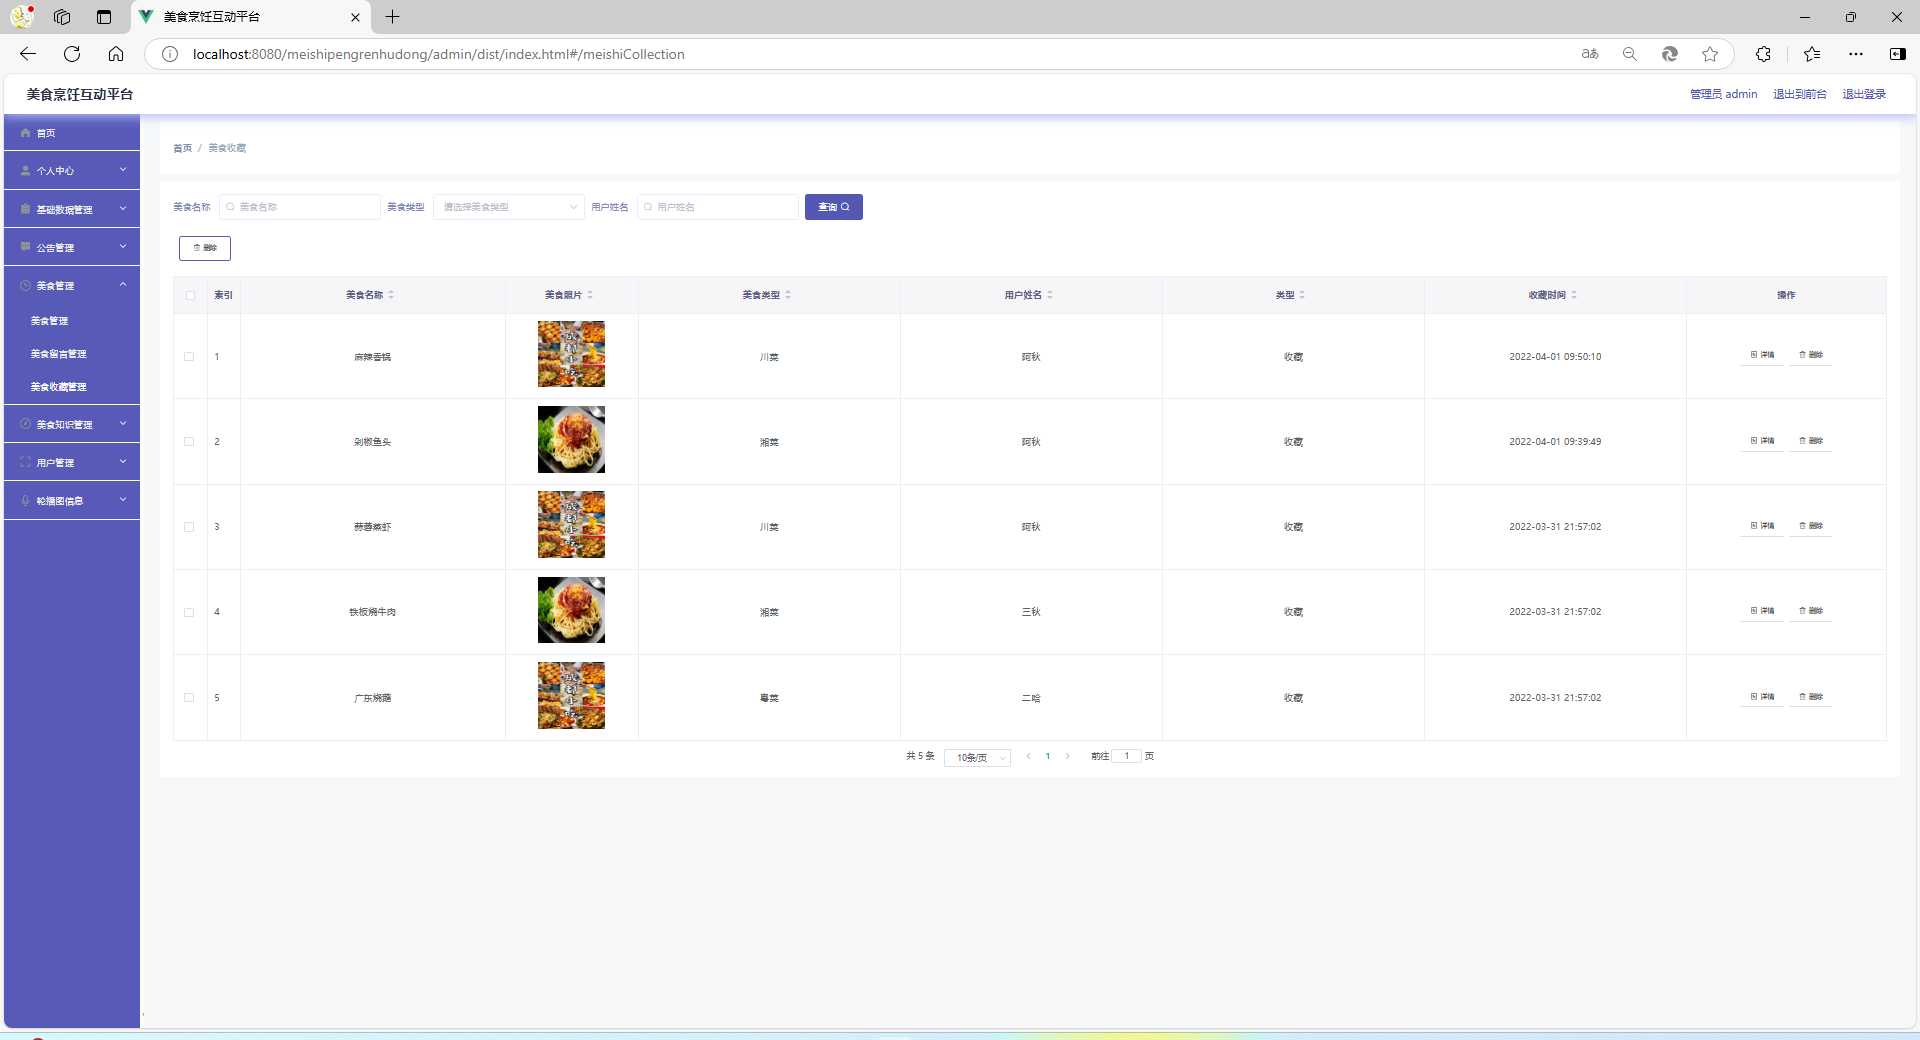Screen dimensions: 1920x1040
Task: View 详情 for the 剁椒鱼头 row
Action: point(1762,441)
